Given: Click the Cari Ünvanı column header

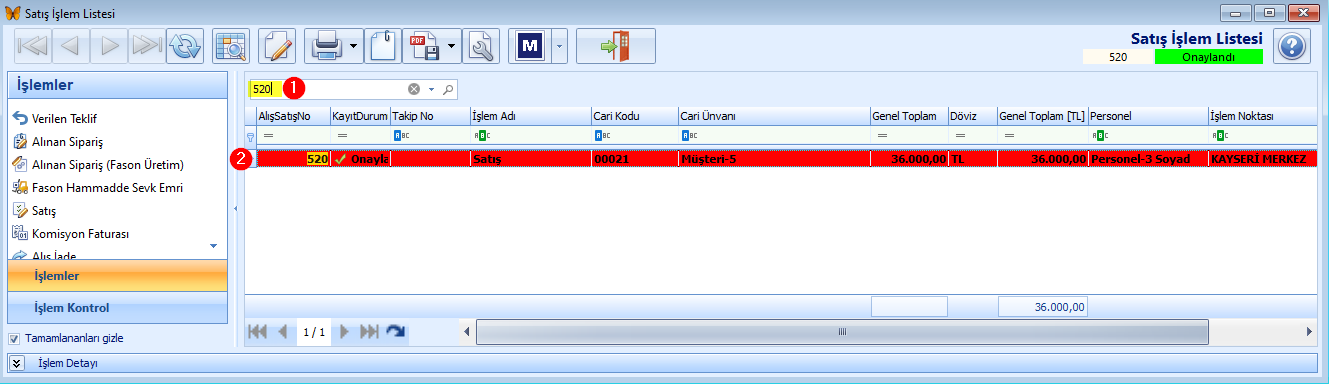Looking at the screenshot, I should (774, 116).
